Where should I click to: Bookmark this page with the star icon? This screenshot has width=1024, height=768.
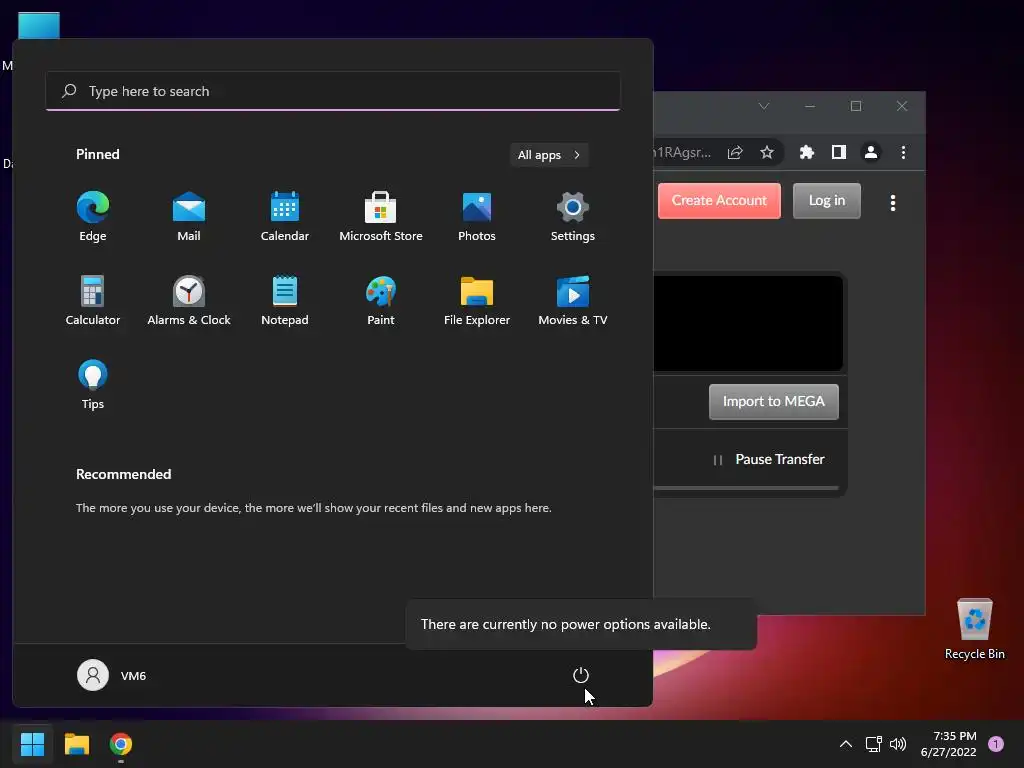[767, 152]
